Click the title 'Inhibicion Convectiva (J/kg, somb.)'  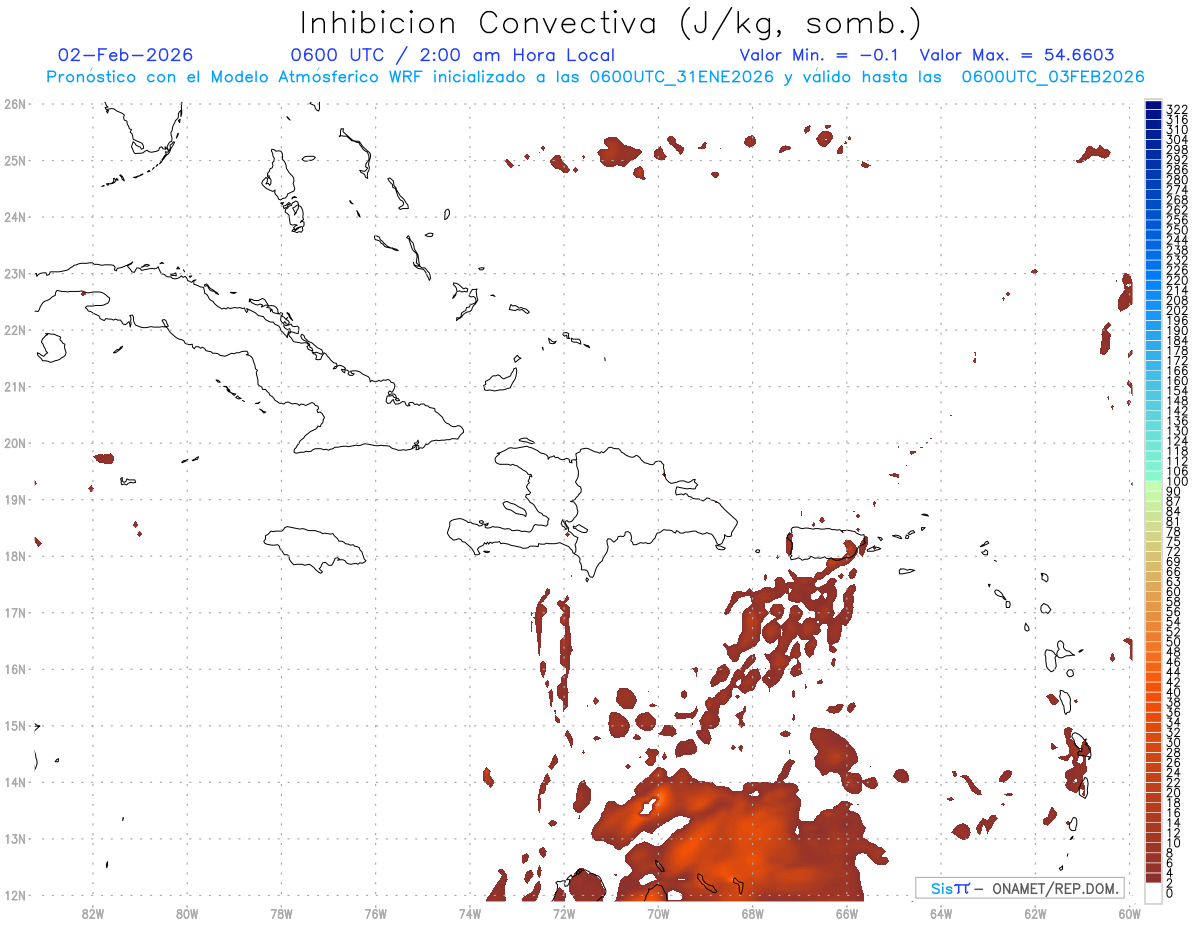(611, 24)
